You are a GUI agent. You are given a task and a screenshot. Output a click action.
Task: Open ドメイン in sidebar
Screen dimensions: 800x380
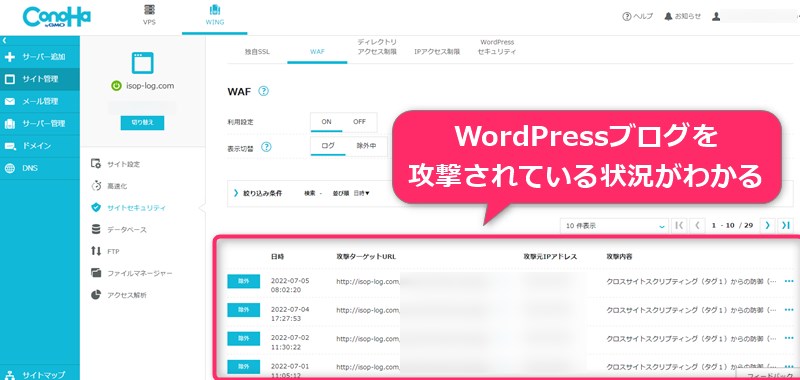40,146
